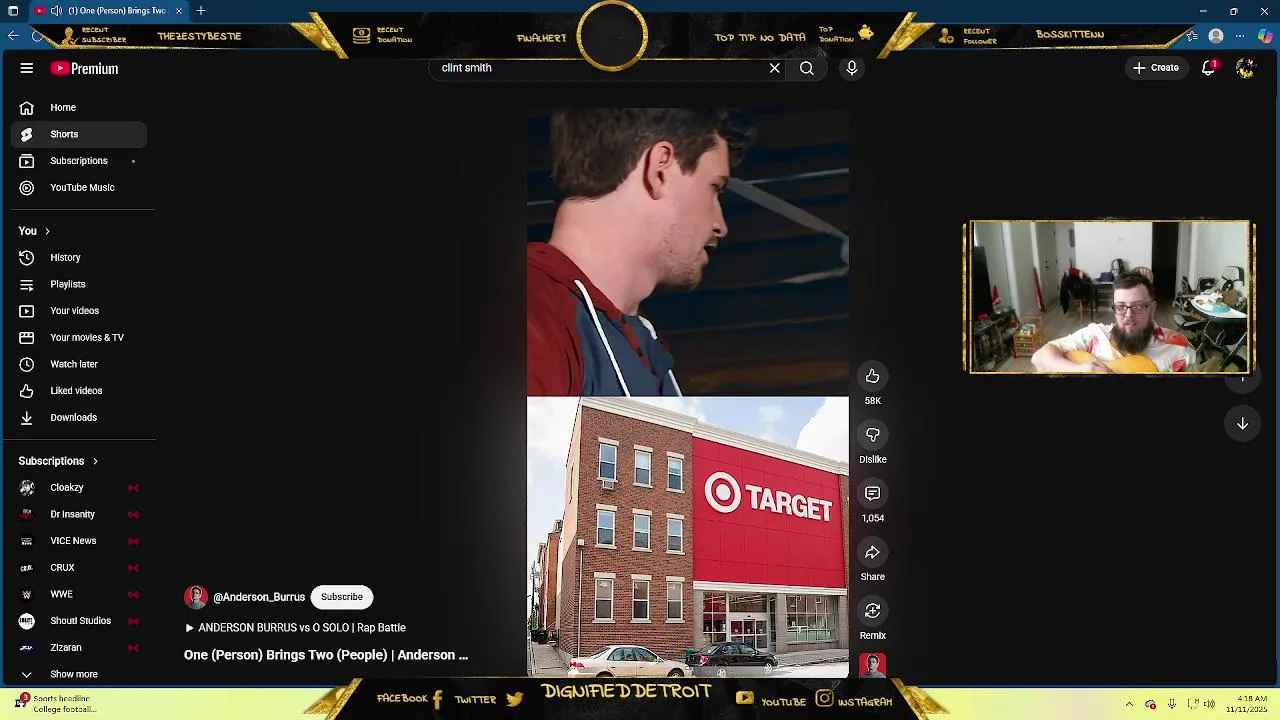Select Shorts in the sidebar
This screenshot has height=720, width=1280.
click(79, 134)
